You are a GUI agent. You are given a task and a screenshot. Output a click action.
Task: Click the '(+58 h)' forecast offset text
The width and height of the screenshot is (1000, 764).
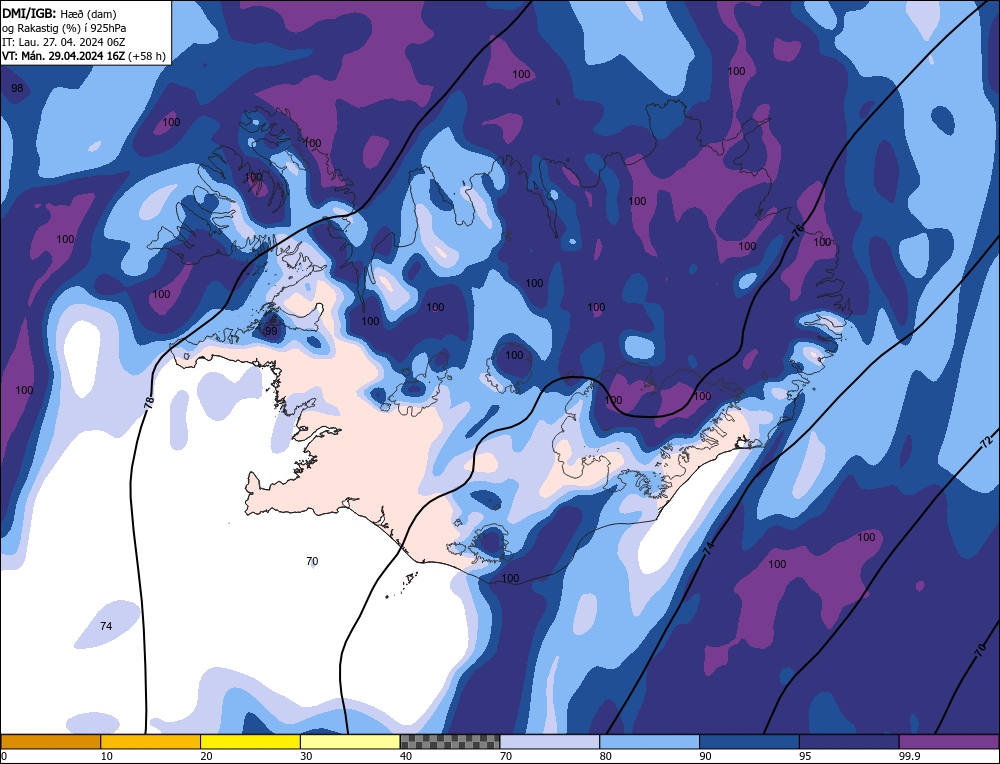[147, 56]
